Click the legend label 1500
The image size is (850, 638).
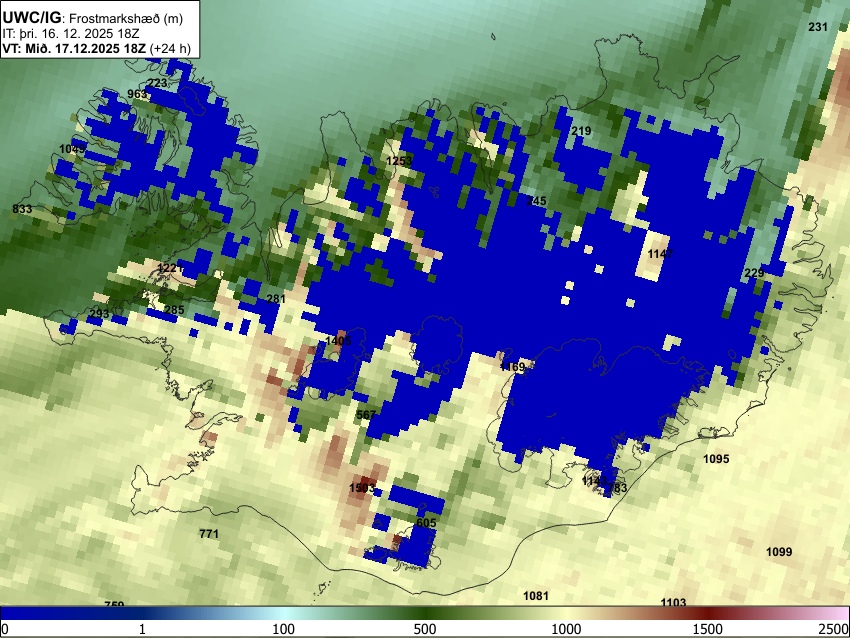coord(708,629)
